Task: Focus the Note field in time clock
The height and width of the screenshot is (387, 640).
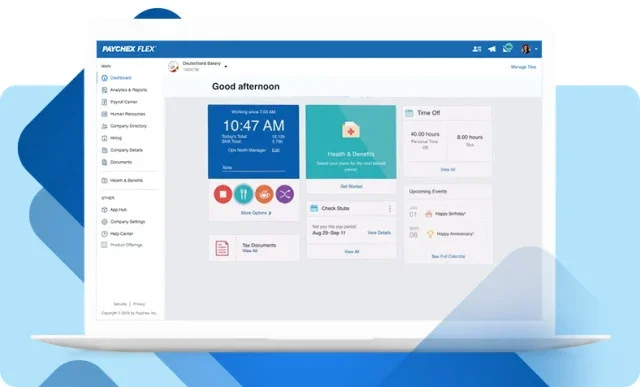Action: click(253, 168)
